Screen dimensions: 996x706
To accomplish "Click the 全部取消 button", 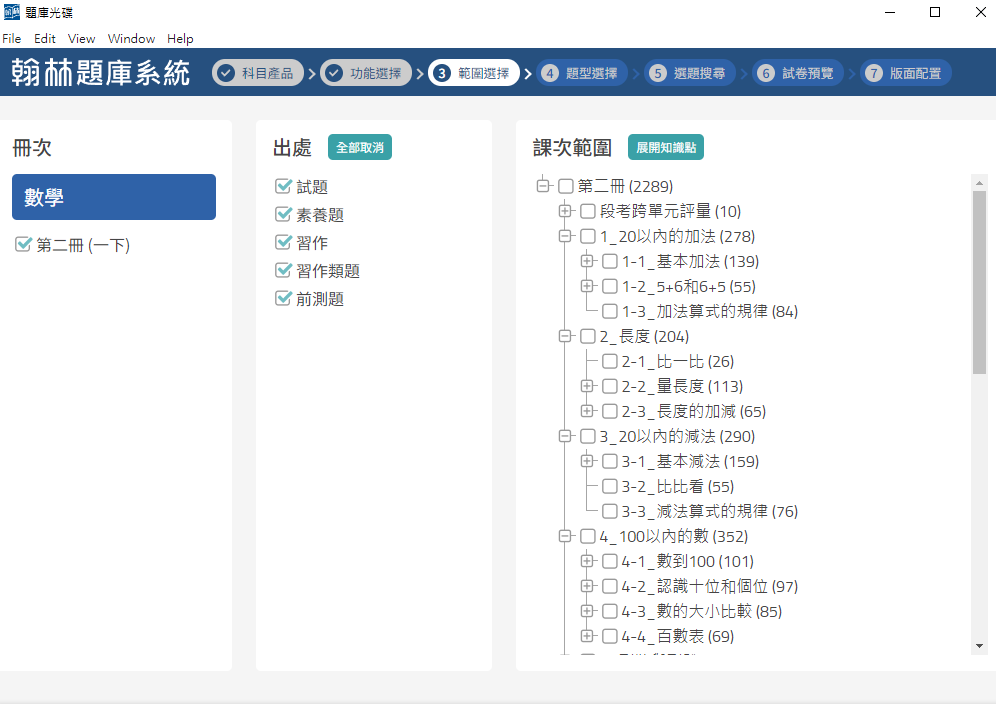I will click(360, 148).
